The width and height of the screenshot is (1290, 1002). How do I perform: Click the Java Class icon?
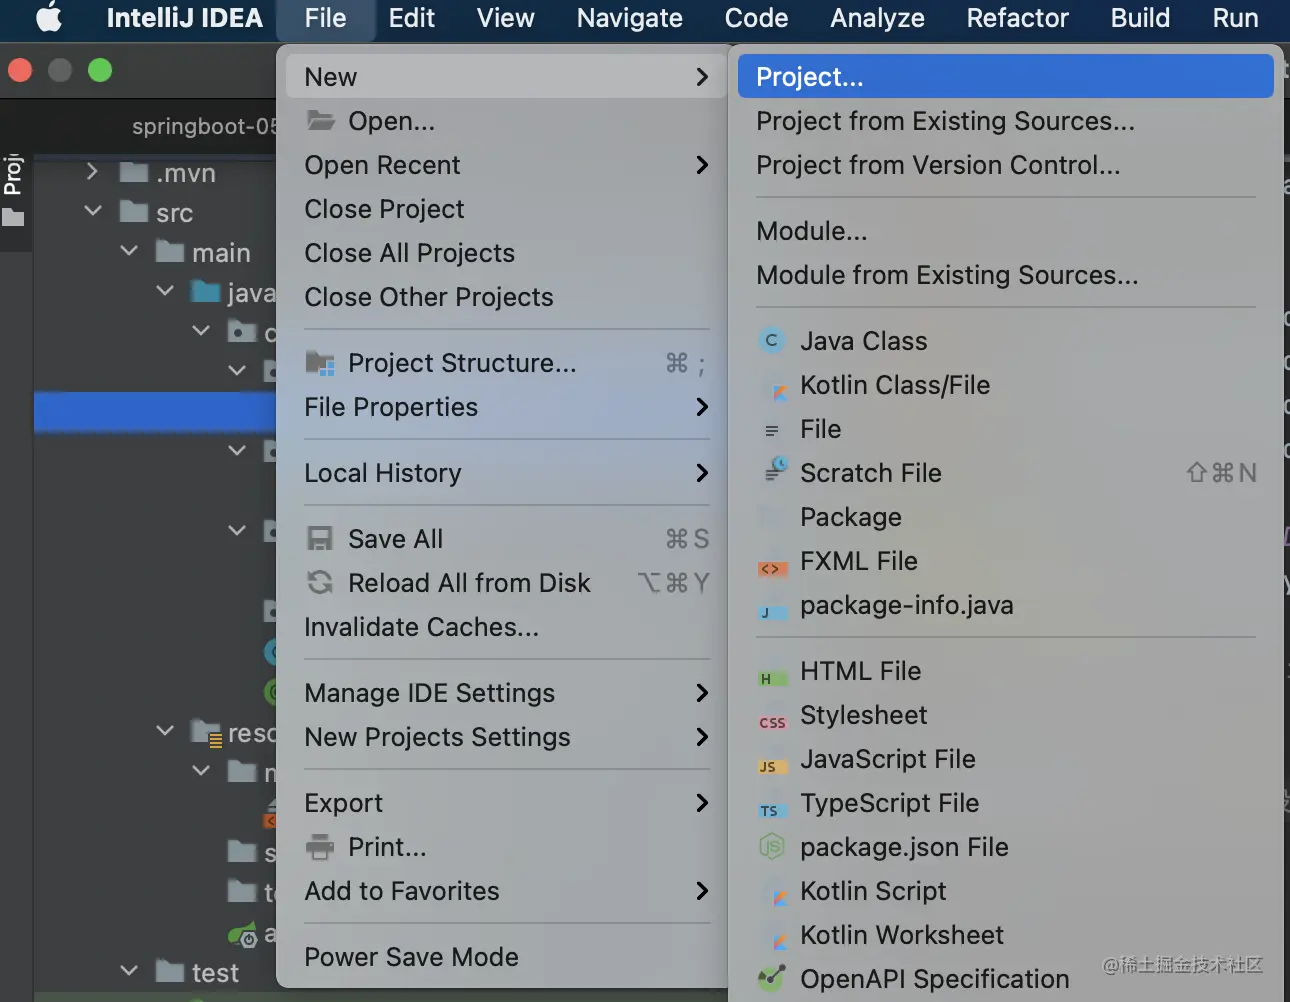(x=771, y=341)
